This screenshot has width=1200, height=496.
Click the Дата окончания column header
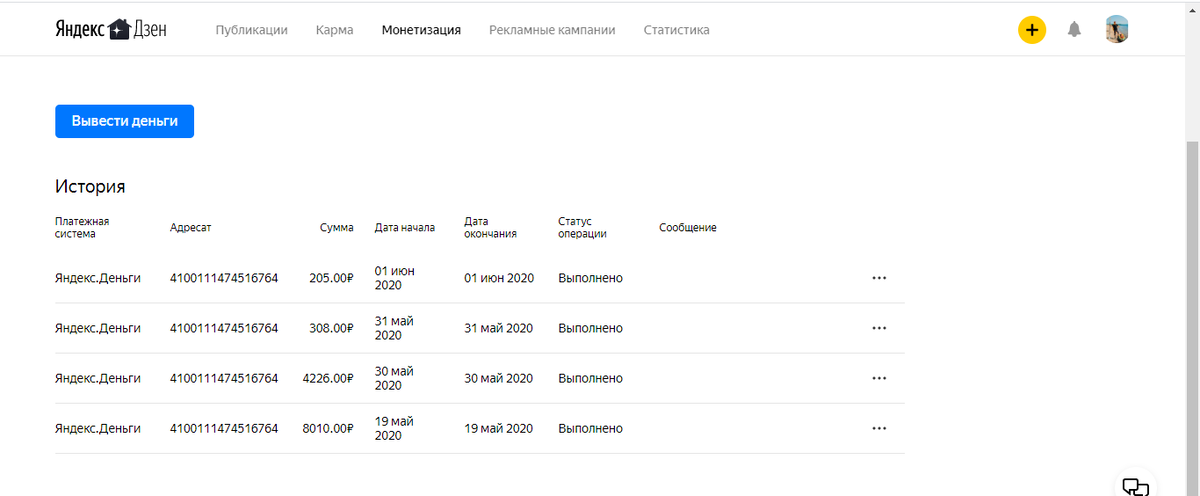pyautogui.click(x=491, y=228)
